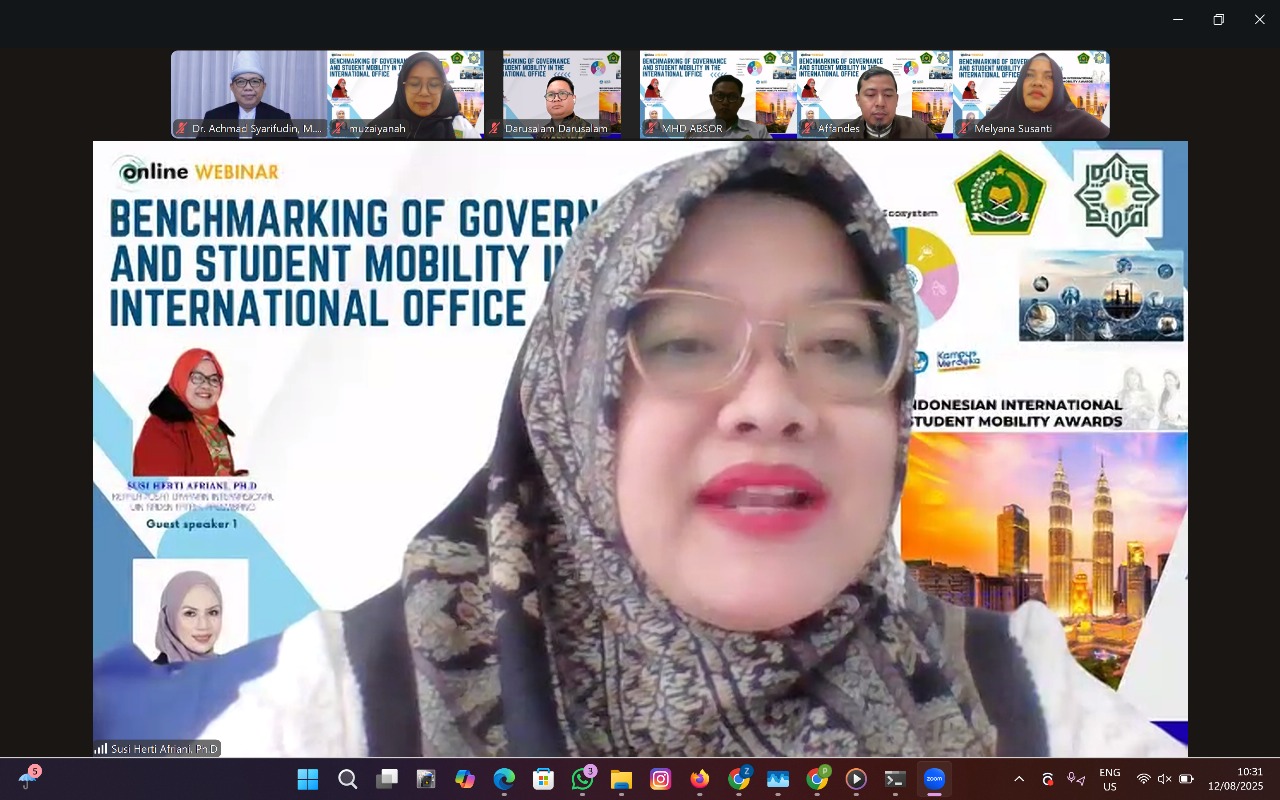Open Task View on the taskbar
The width and height of the screenshot is (1280, 800).
click(x=387, y=779)
